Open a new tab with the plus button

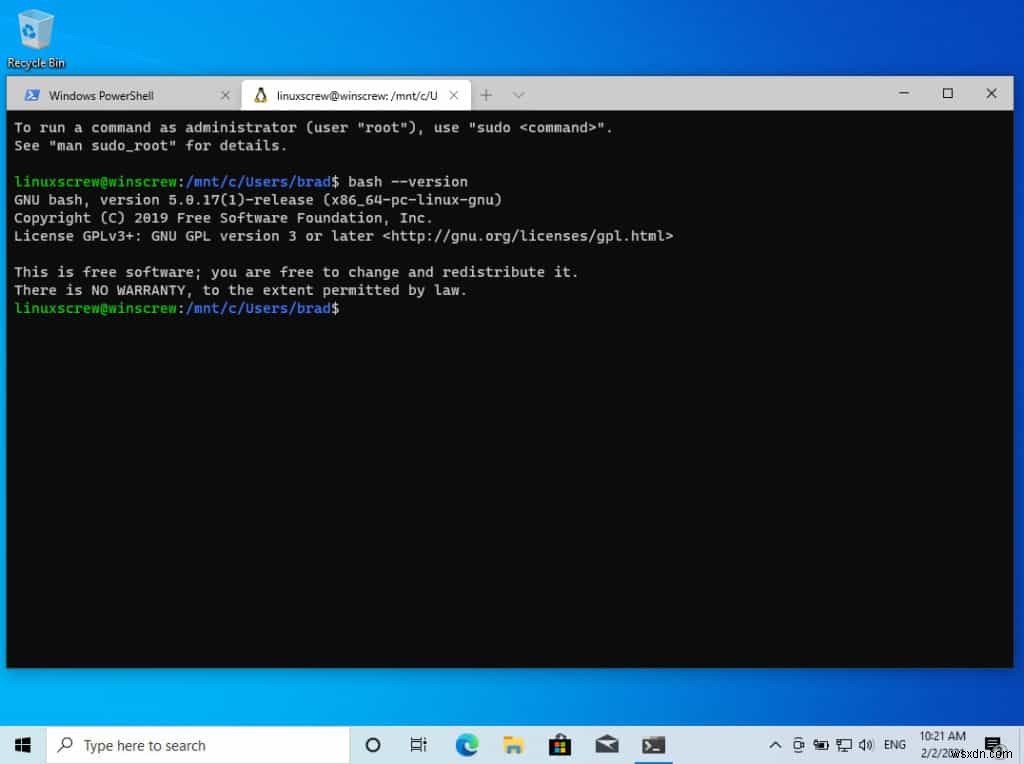(486, 94)
